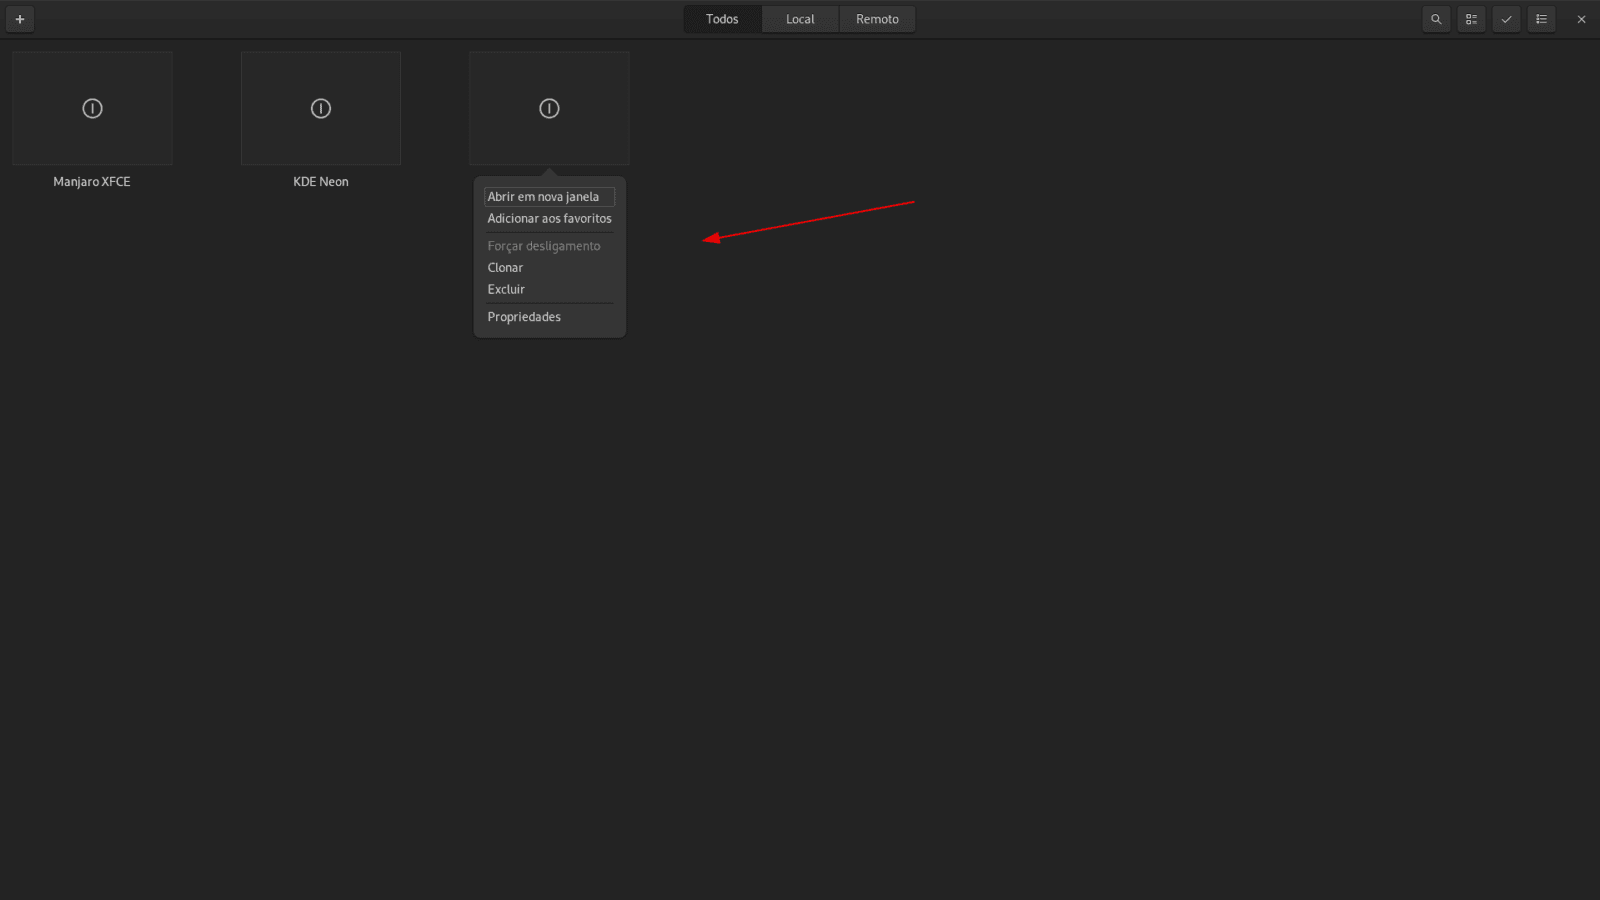Screen dimensions: 1600x900
Task: Select 'Excluir' to delete the box
Action: 506,289
